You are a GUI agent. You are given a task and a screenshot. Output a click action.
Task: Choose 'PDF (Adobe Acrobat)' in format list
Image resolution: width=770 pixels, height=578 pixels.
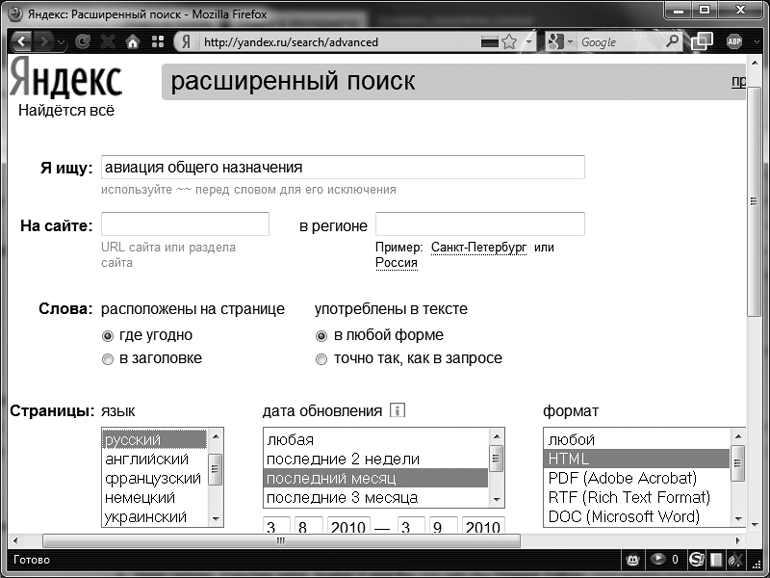622,478
